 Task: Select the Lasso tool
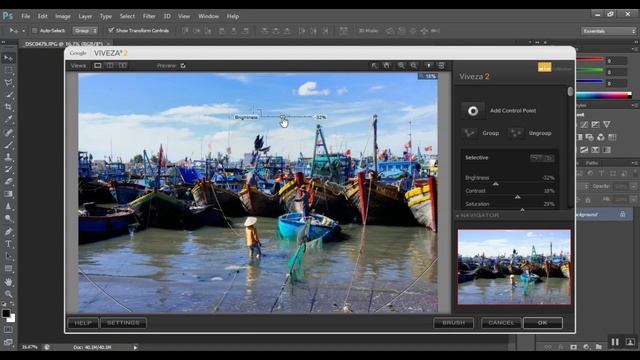(8, 82)
